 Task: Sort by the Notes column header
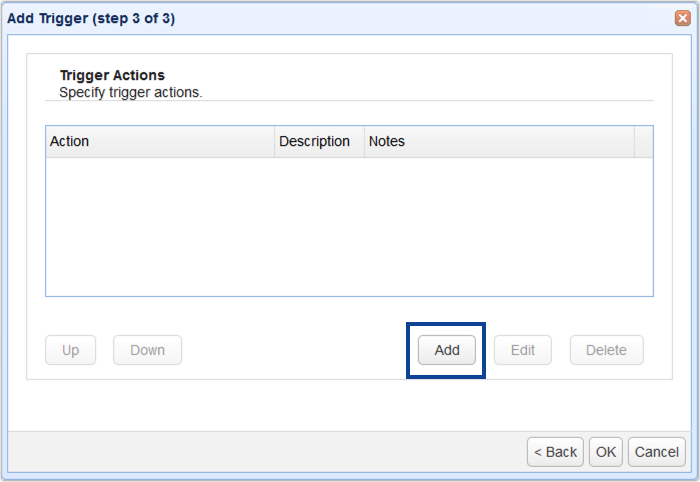click(498, 142)
